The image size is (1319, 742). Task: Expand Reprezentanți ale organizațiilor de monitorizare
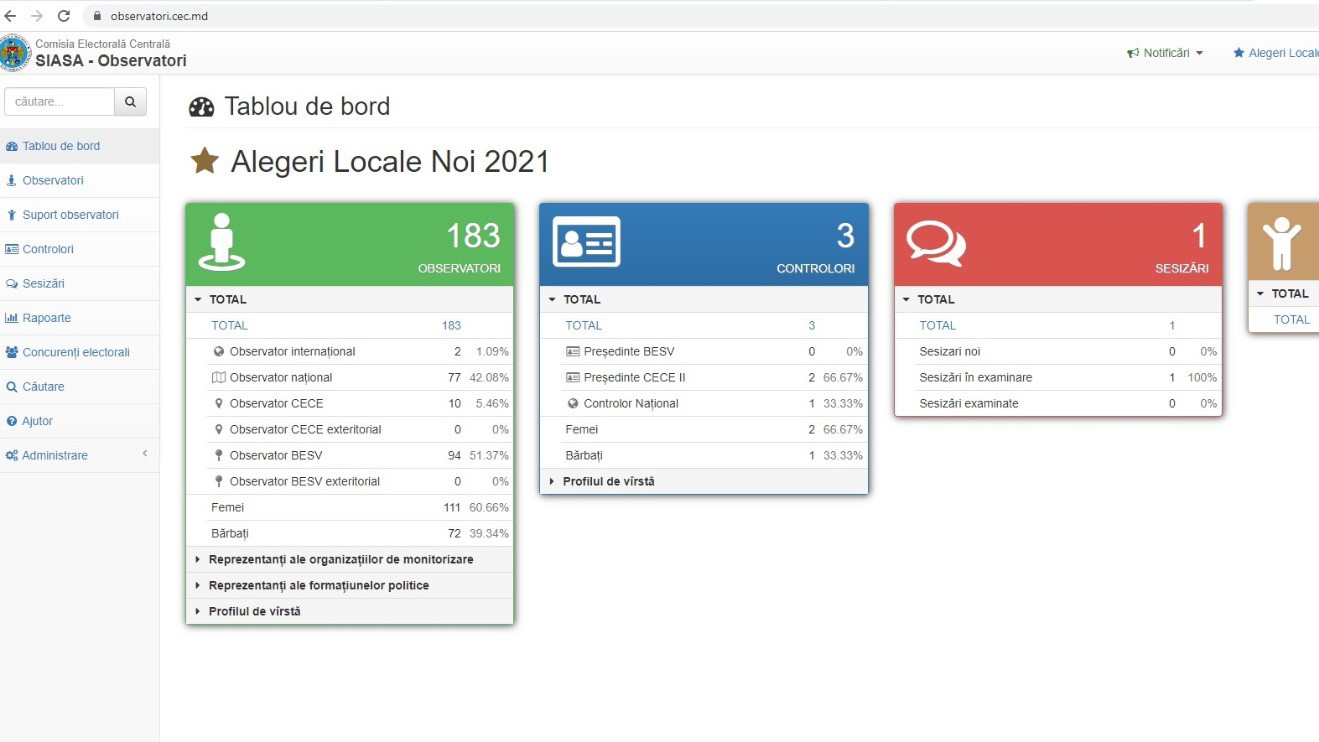(340, 560)
